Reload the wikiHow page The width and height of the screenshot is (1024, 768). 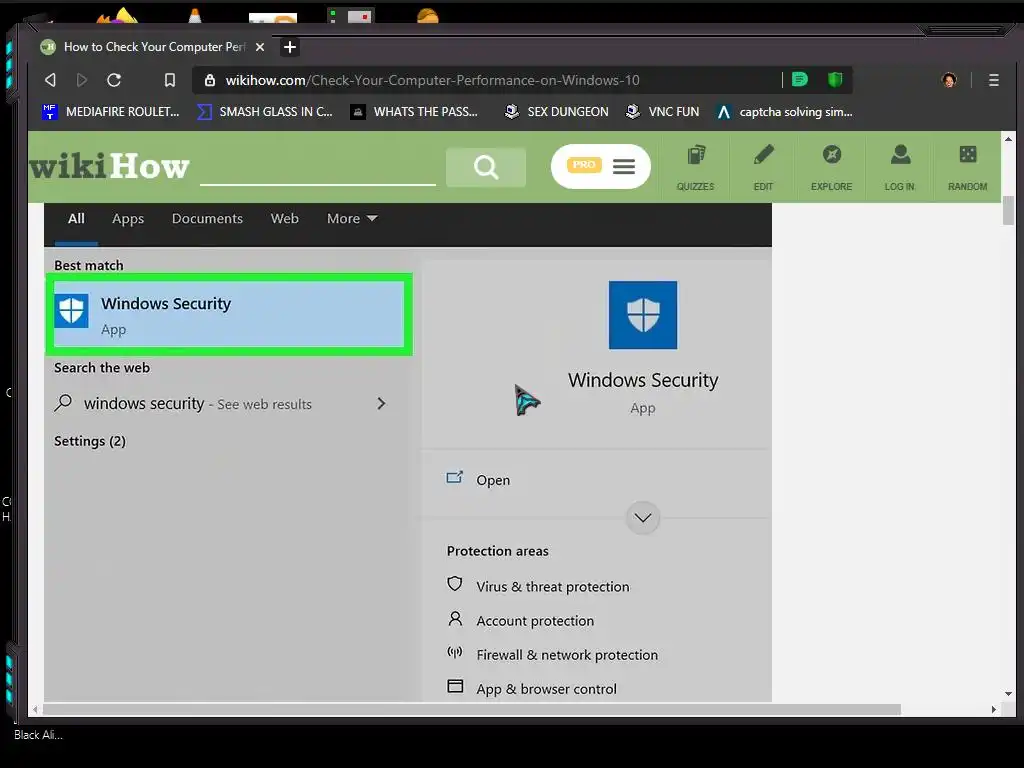point(114,80)
